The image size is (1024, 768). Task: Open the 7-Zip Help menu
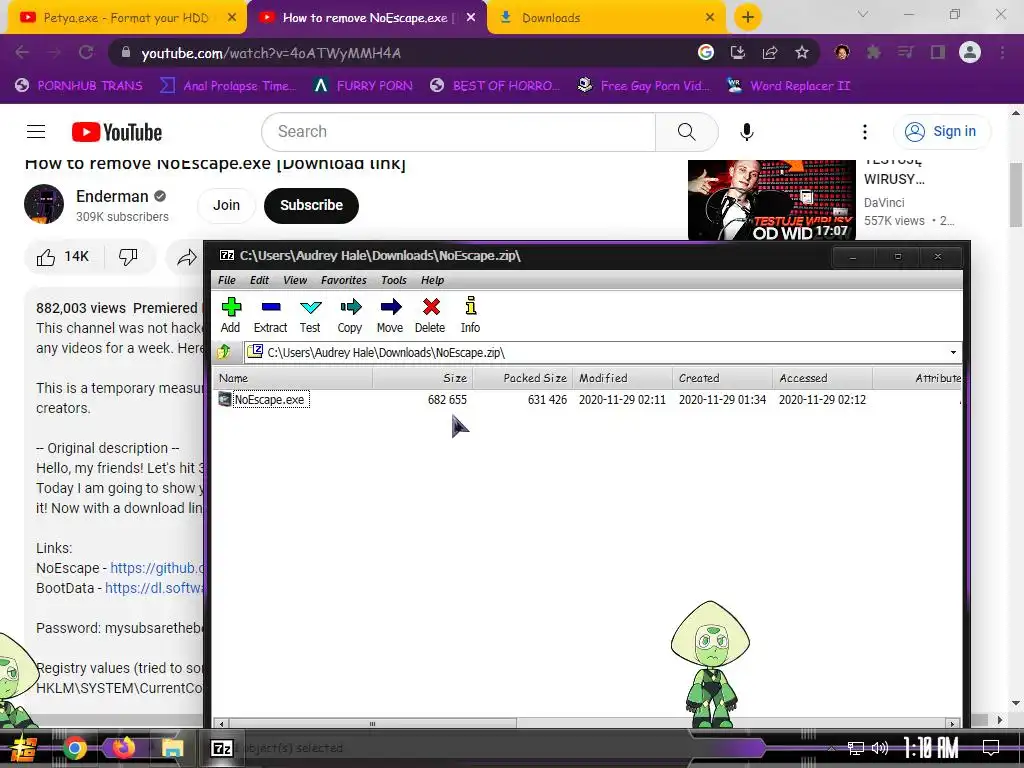(x=432, y=280)
